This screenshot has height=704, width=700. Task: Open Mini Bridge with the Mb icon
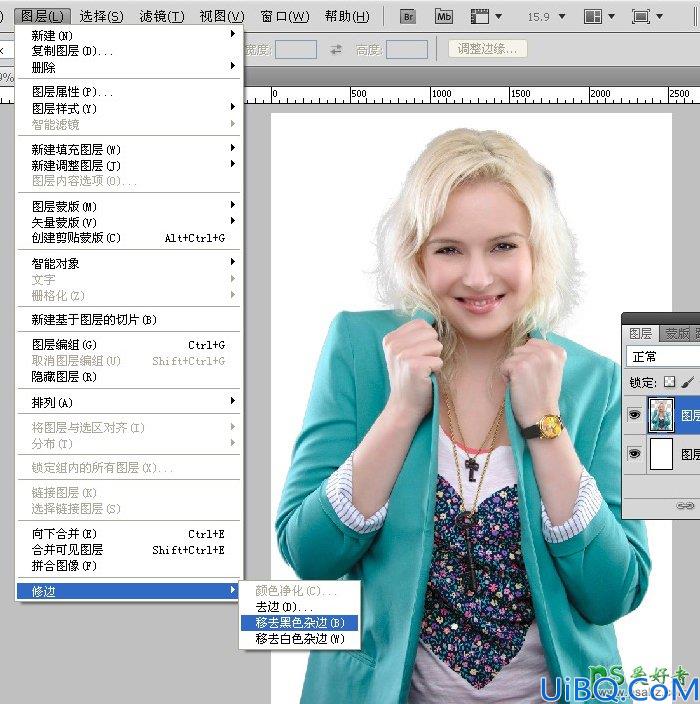click(444, 17)
